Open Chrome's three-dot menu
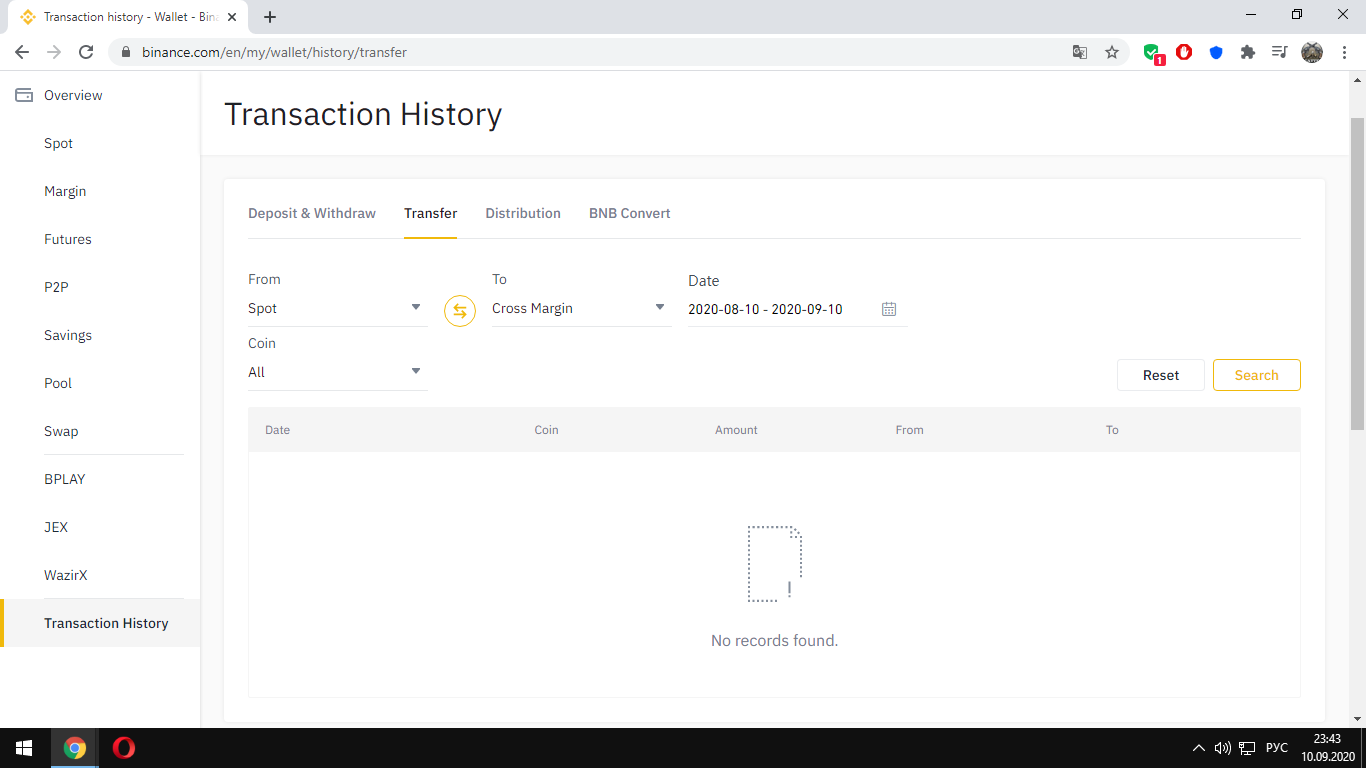The height and width of the screenshot is (768, 1366). coord(1344,52)
